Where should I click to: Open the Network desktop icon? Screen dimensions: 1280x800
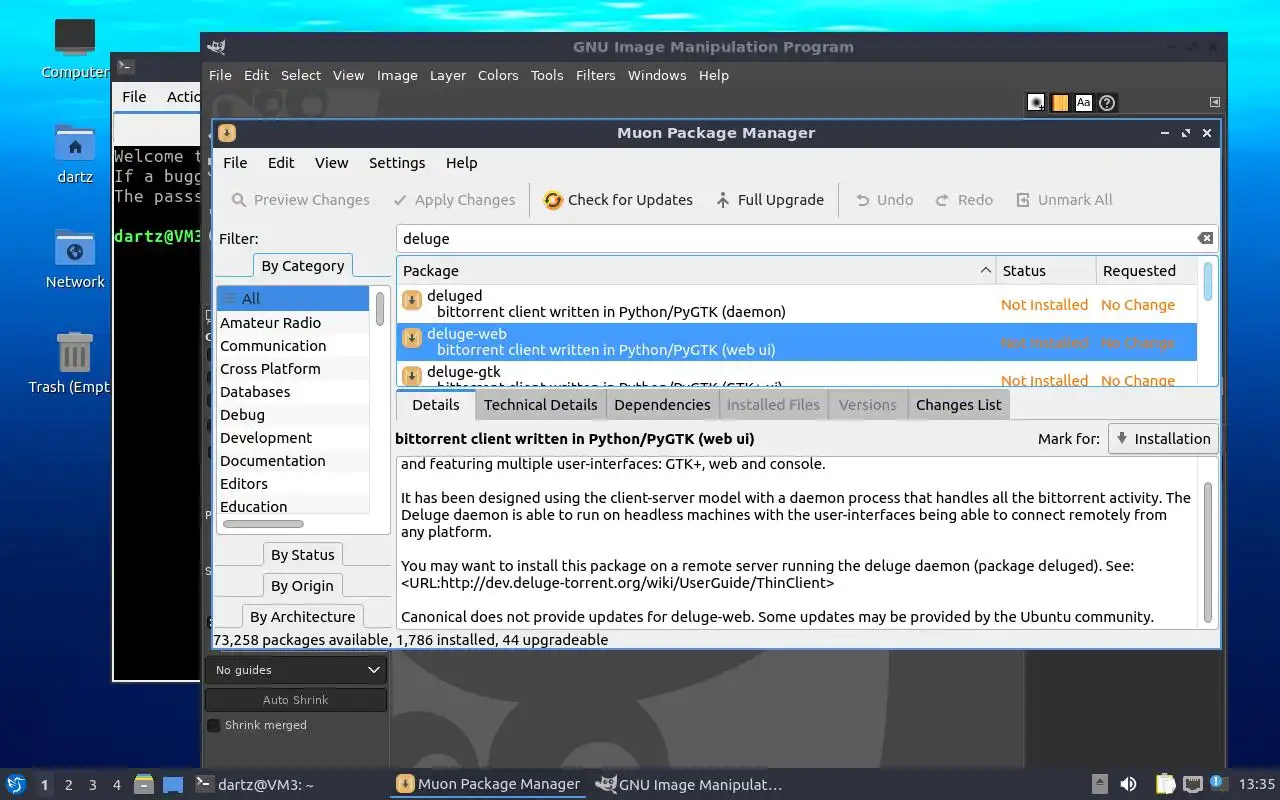coord(75,259)
